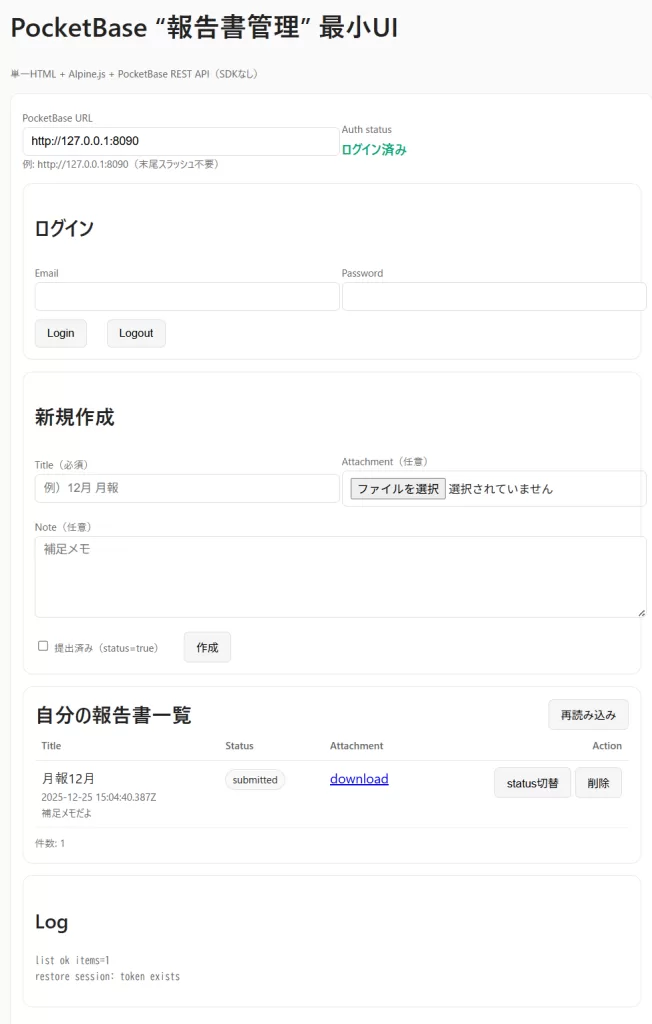Click the 再読み込み button

pos(588,715)
